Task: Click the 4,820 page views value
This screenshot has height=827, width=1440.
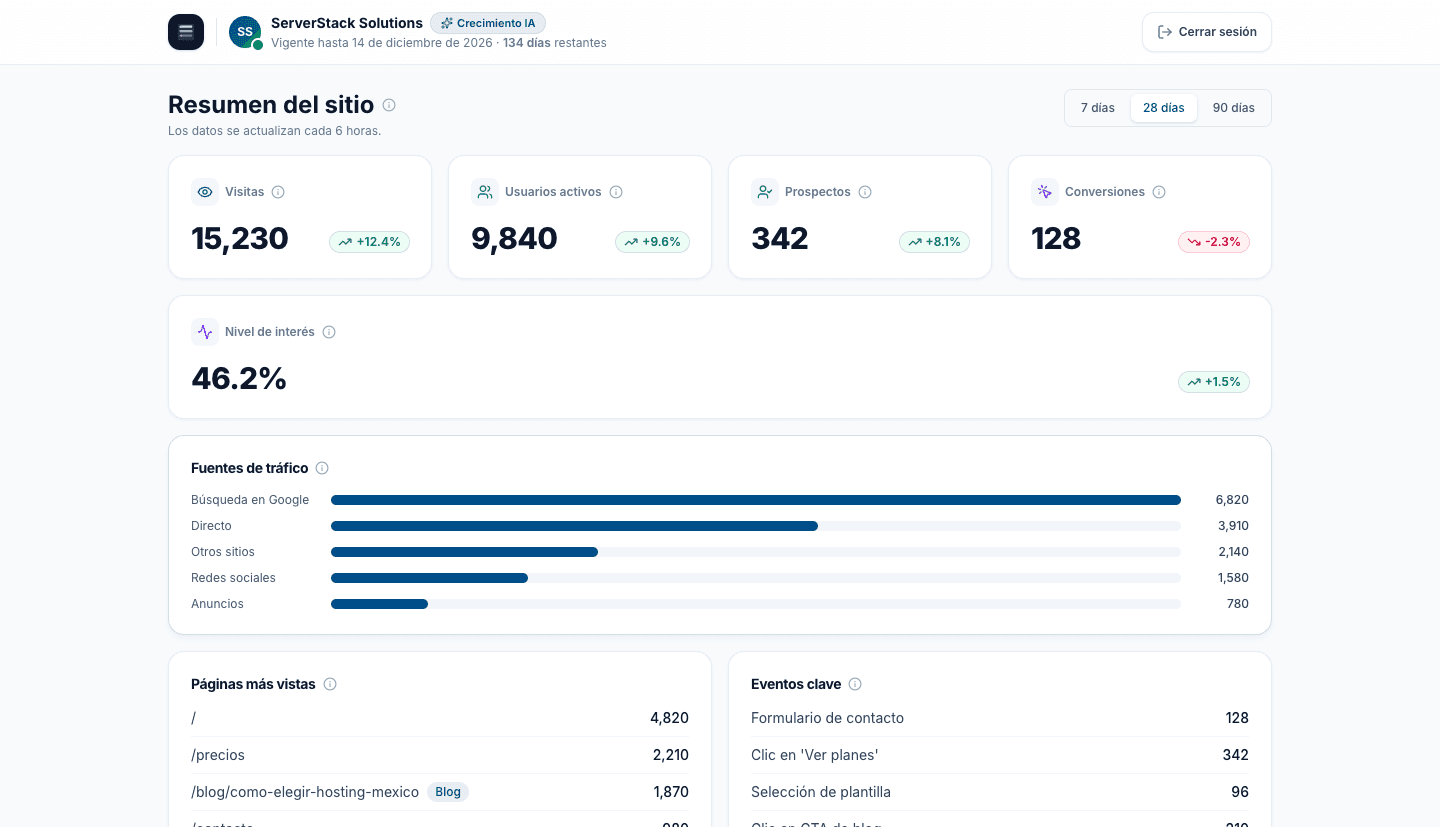Action: click(669, 718)
